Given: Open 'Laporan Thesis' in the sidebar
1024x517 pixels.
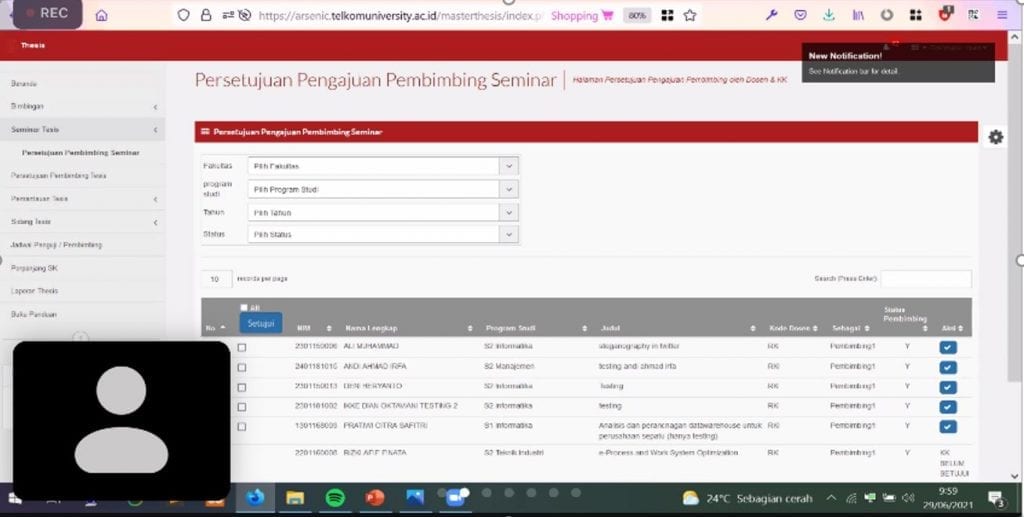Looking at the screenshot, I should pyautogui.click(x=35, y=291).
